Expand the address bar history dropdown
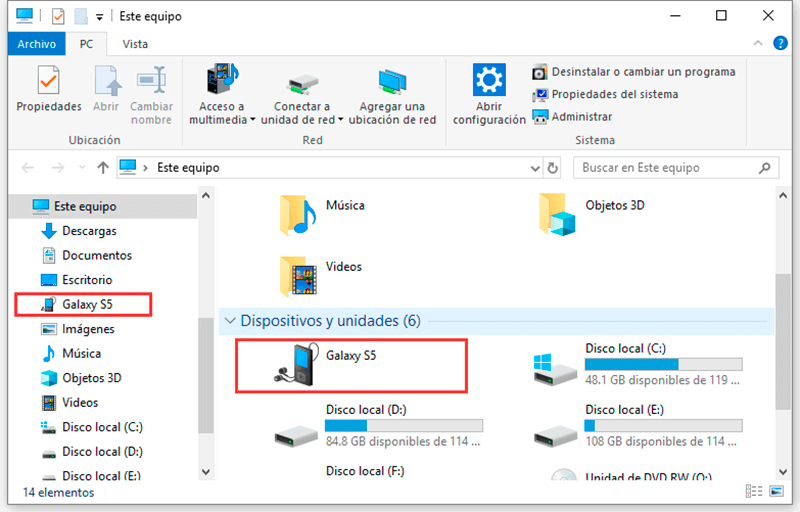The width and height of the screenshot is (800, 512). [x=535, y=168]
